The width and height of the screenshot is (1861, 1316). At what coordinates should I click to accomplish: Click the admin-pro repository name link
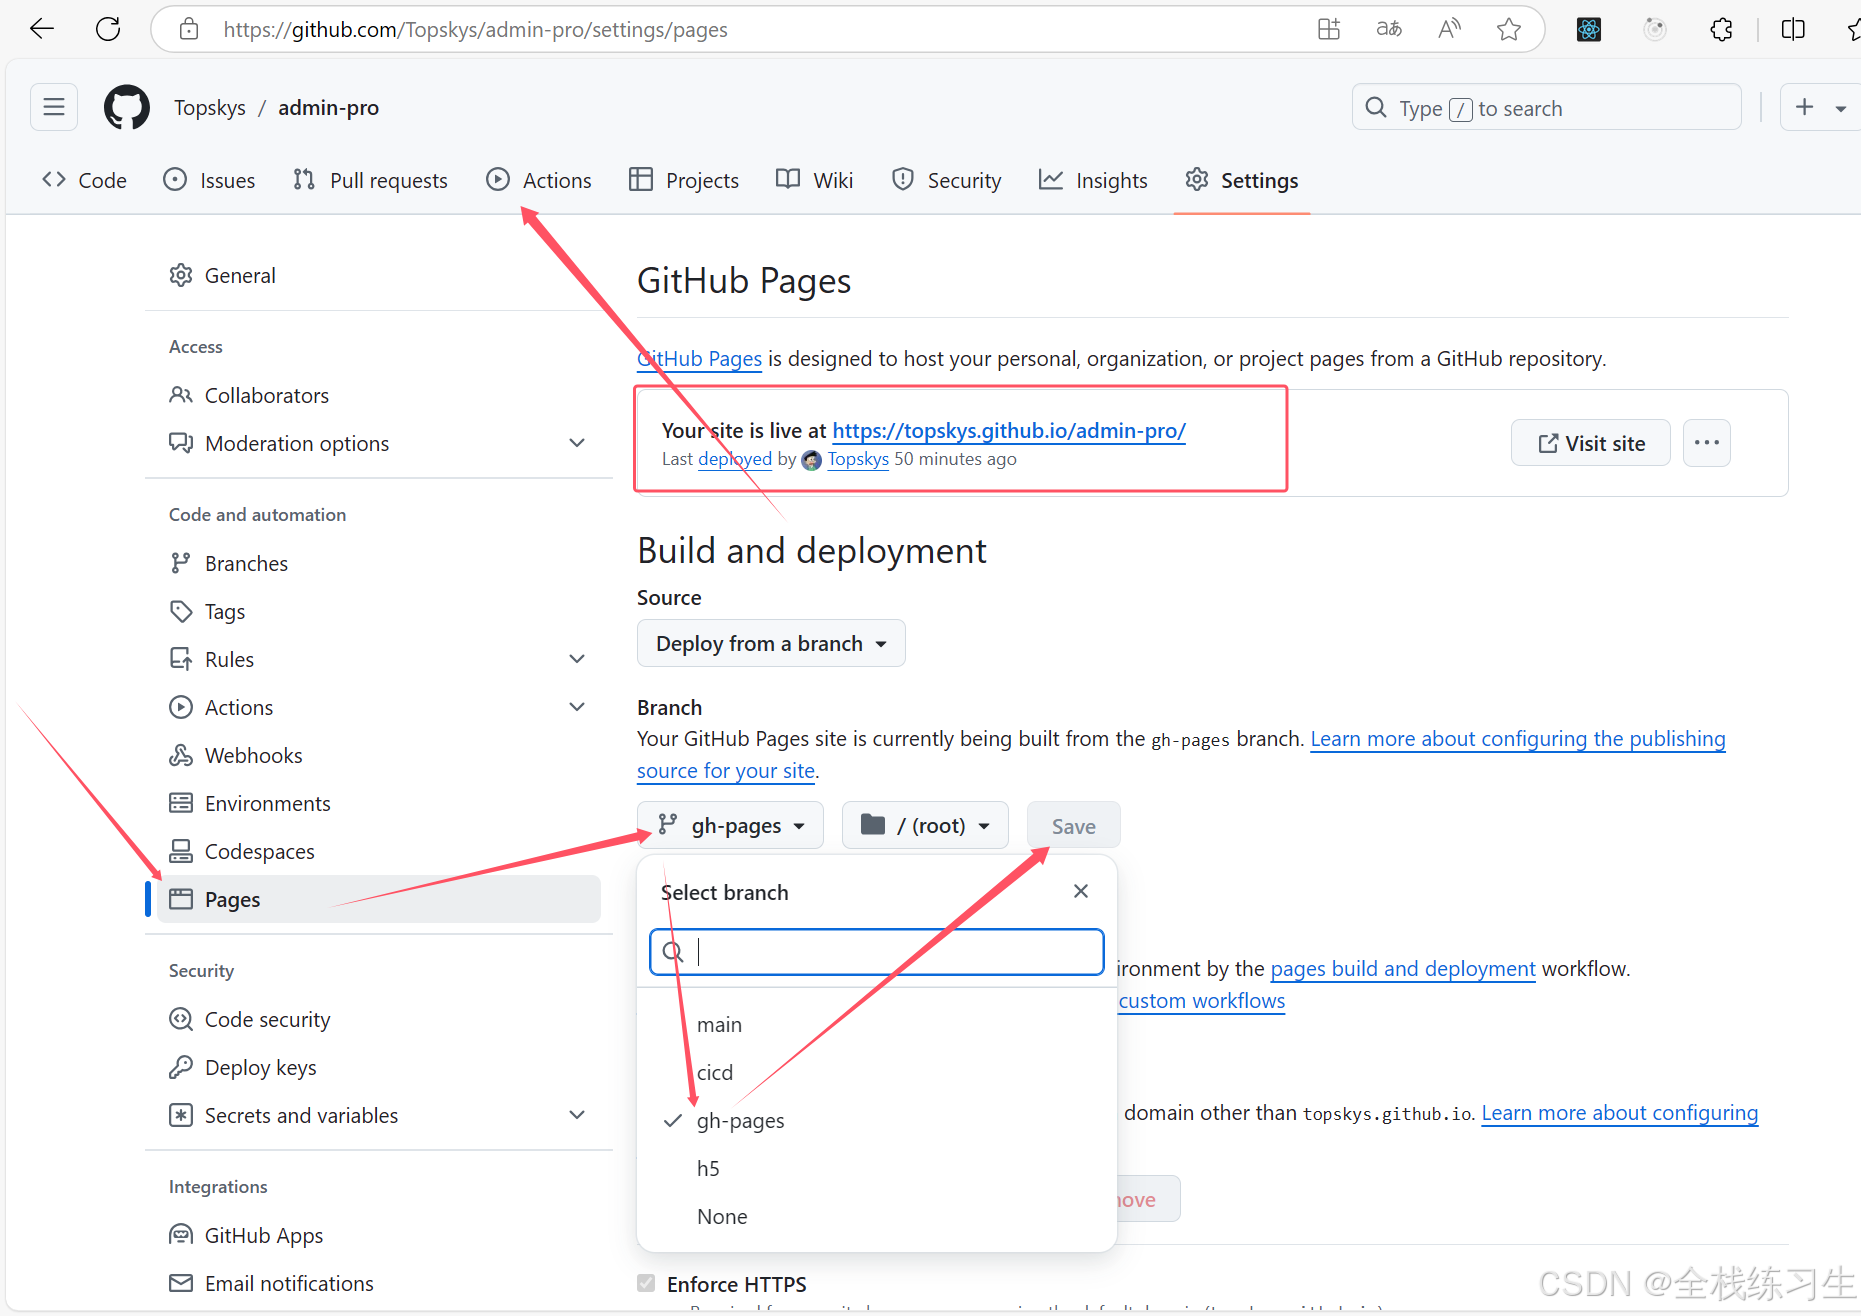[x=328, y=107]
